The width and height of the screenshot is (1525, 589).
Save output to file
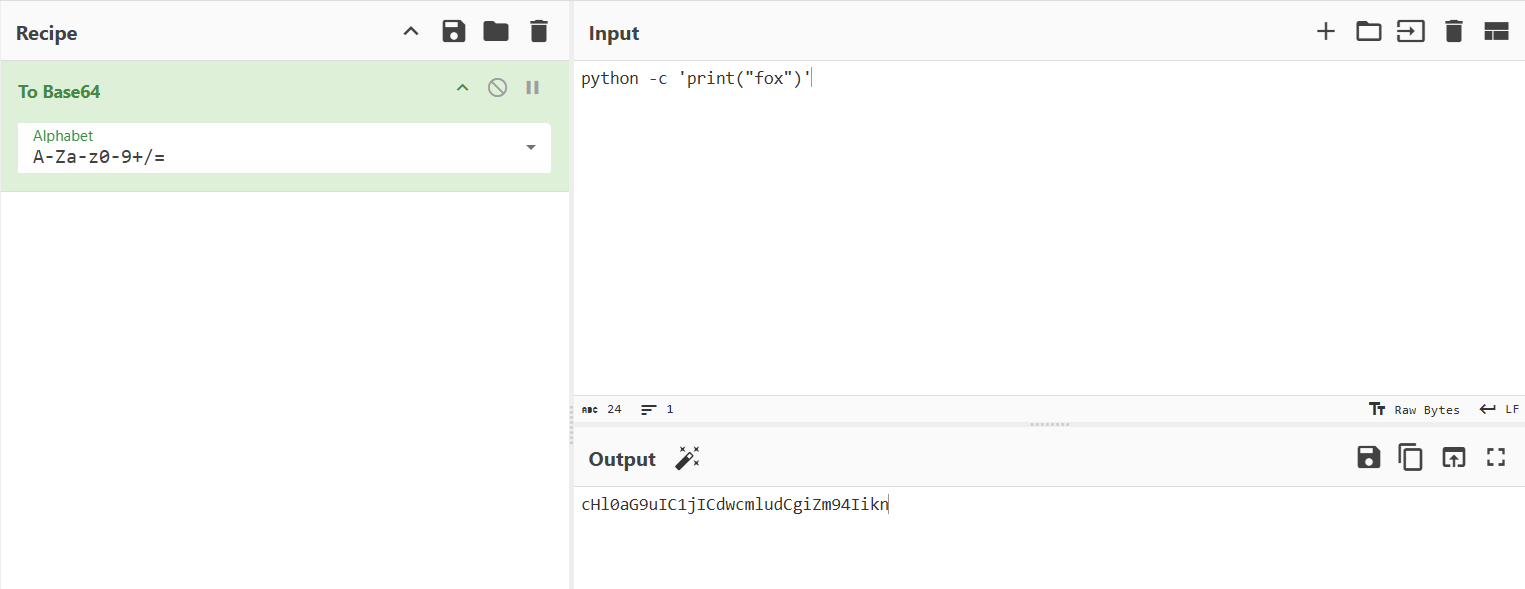[x=1368, y=458]
